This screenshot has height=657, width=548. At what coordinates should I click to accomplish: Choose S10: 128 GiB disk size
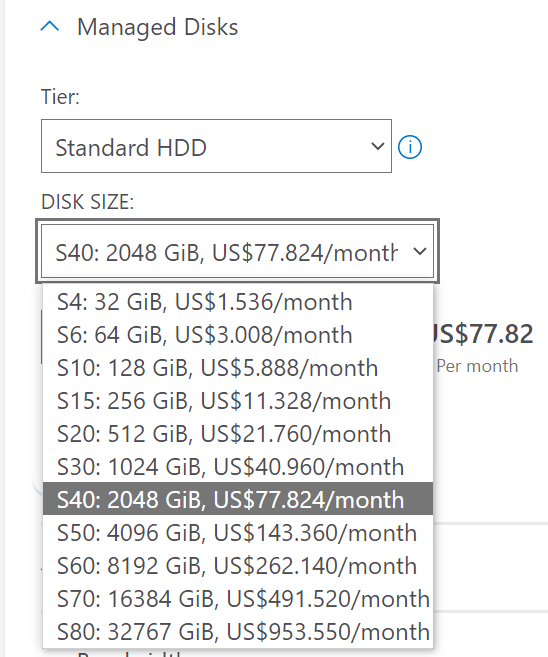coord(238,368)
